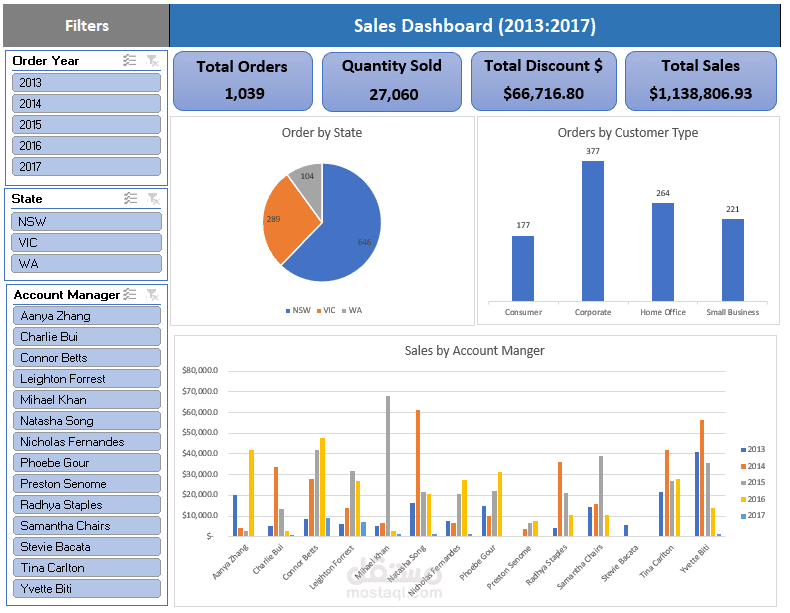Click the 2017 legend entry
The height and width of the screenshot is (613, 790).
point(753,515)
